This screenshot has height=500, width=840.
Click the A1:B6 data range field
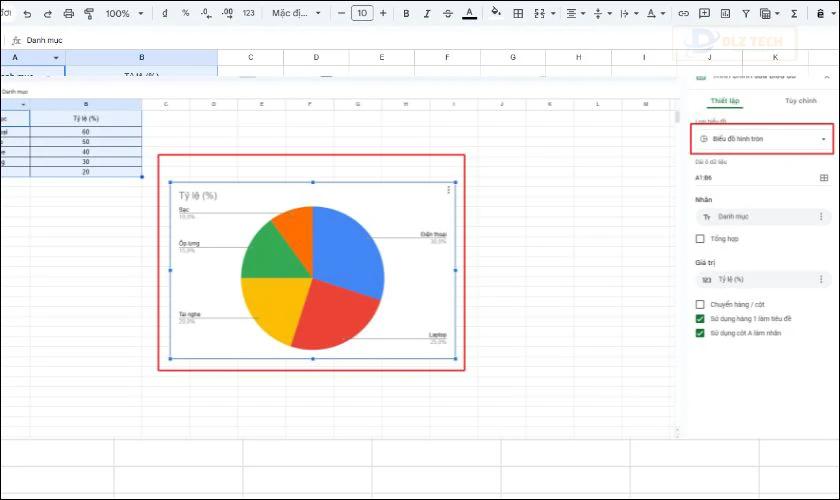pyautogui.click(x=754, y=177)
